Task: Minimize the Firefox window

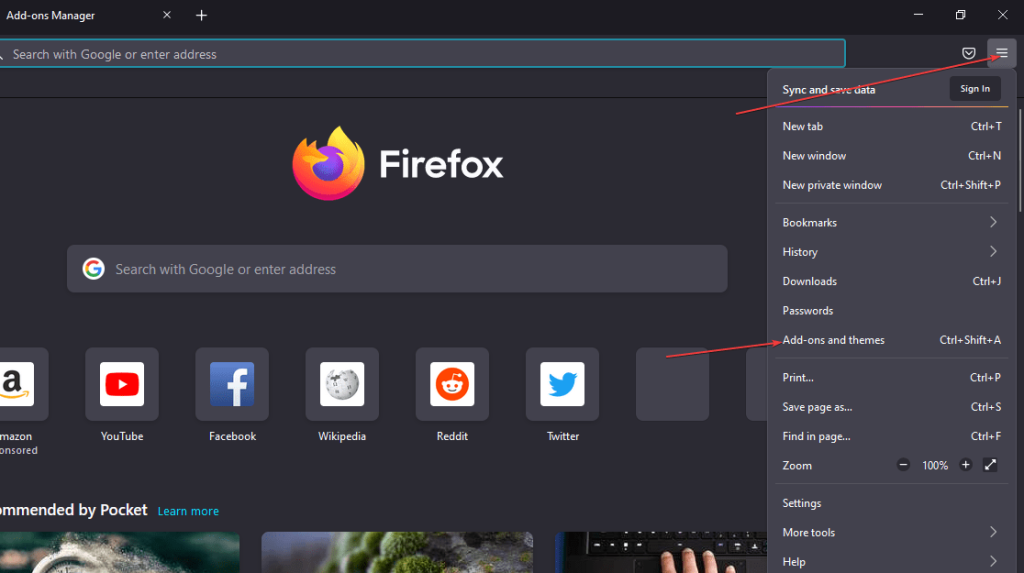Action: [918, 14]
